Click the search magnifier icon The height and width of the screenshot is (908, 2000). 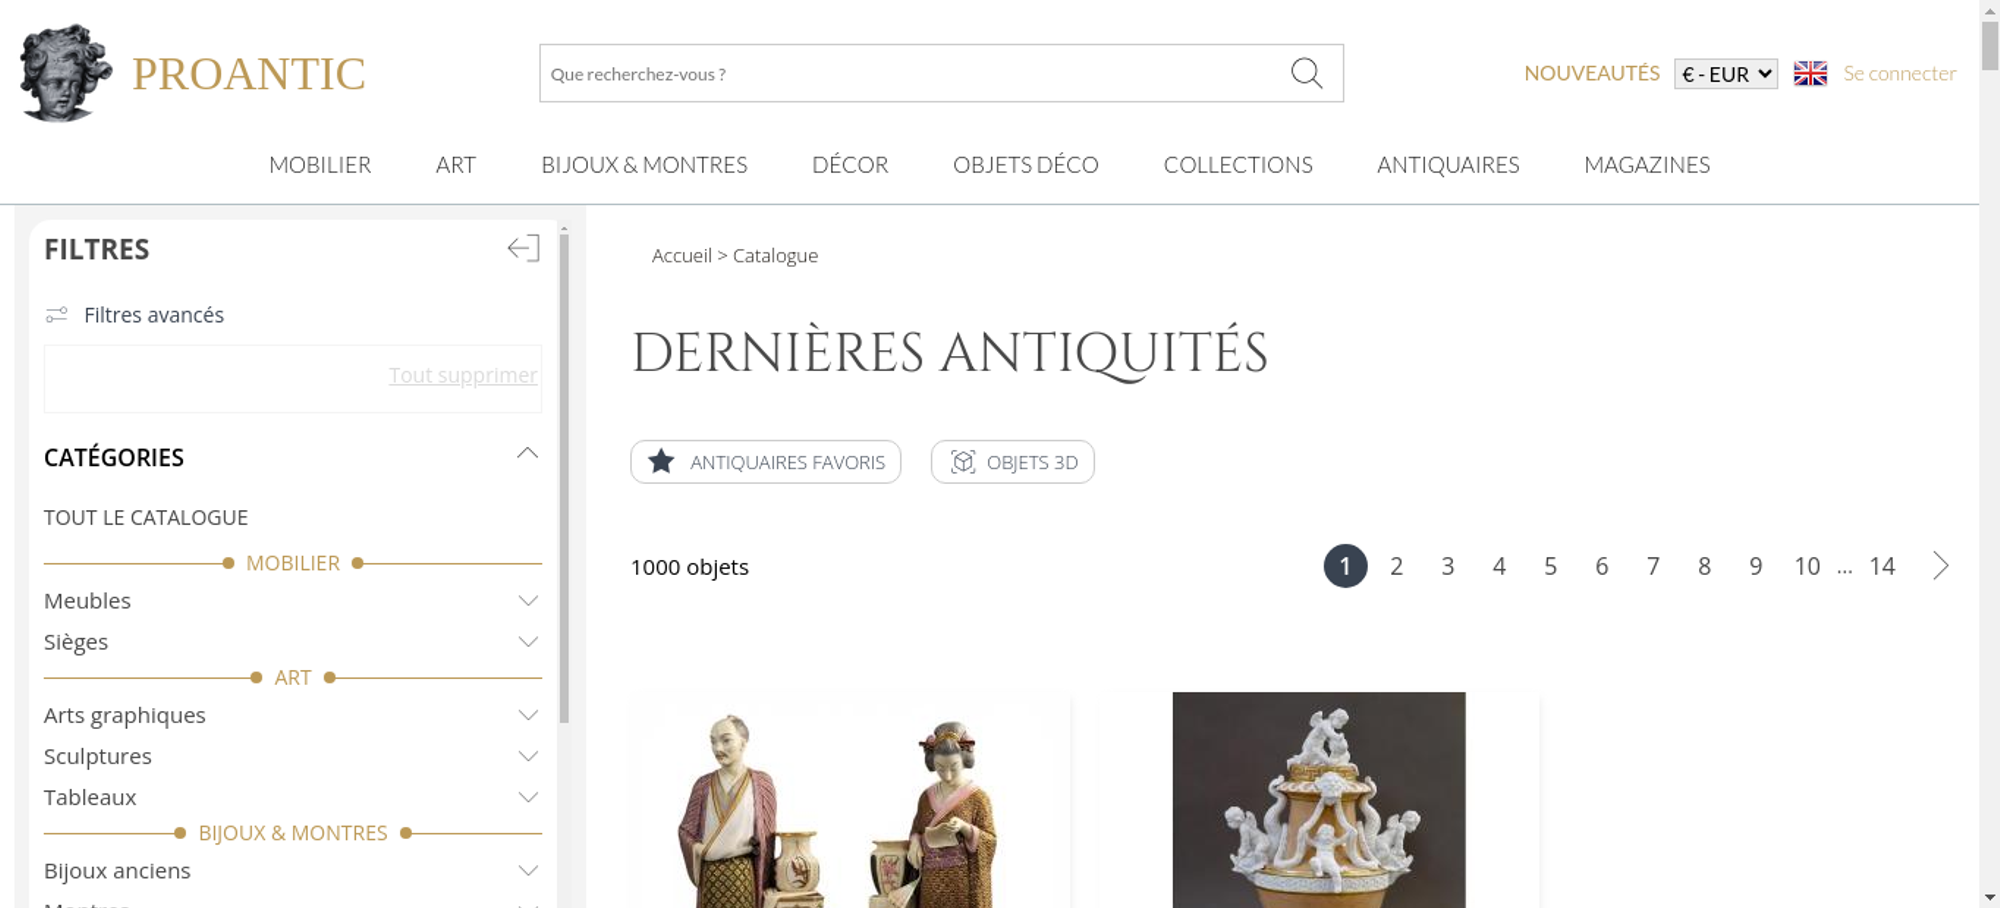coord(1306,73)
